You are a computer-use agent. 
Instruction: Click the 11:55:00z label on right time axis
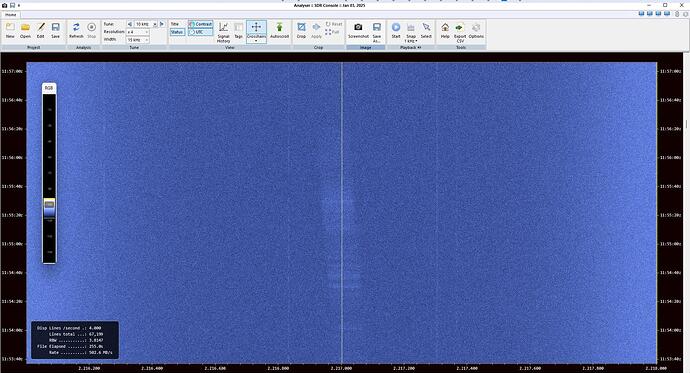670,244
